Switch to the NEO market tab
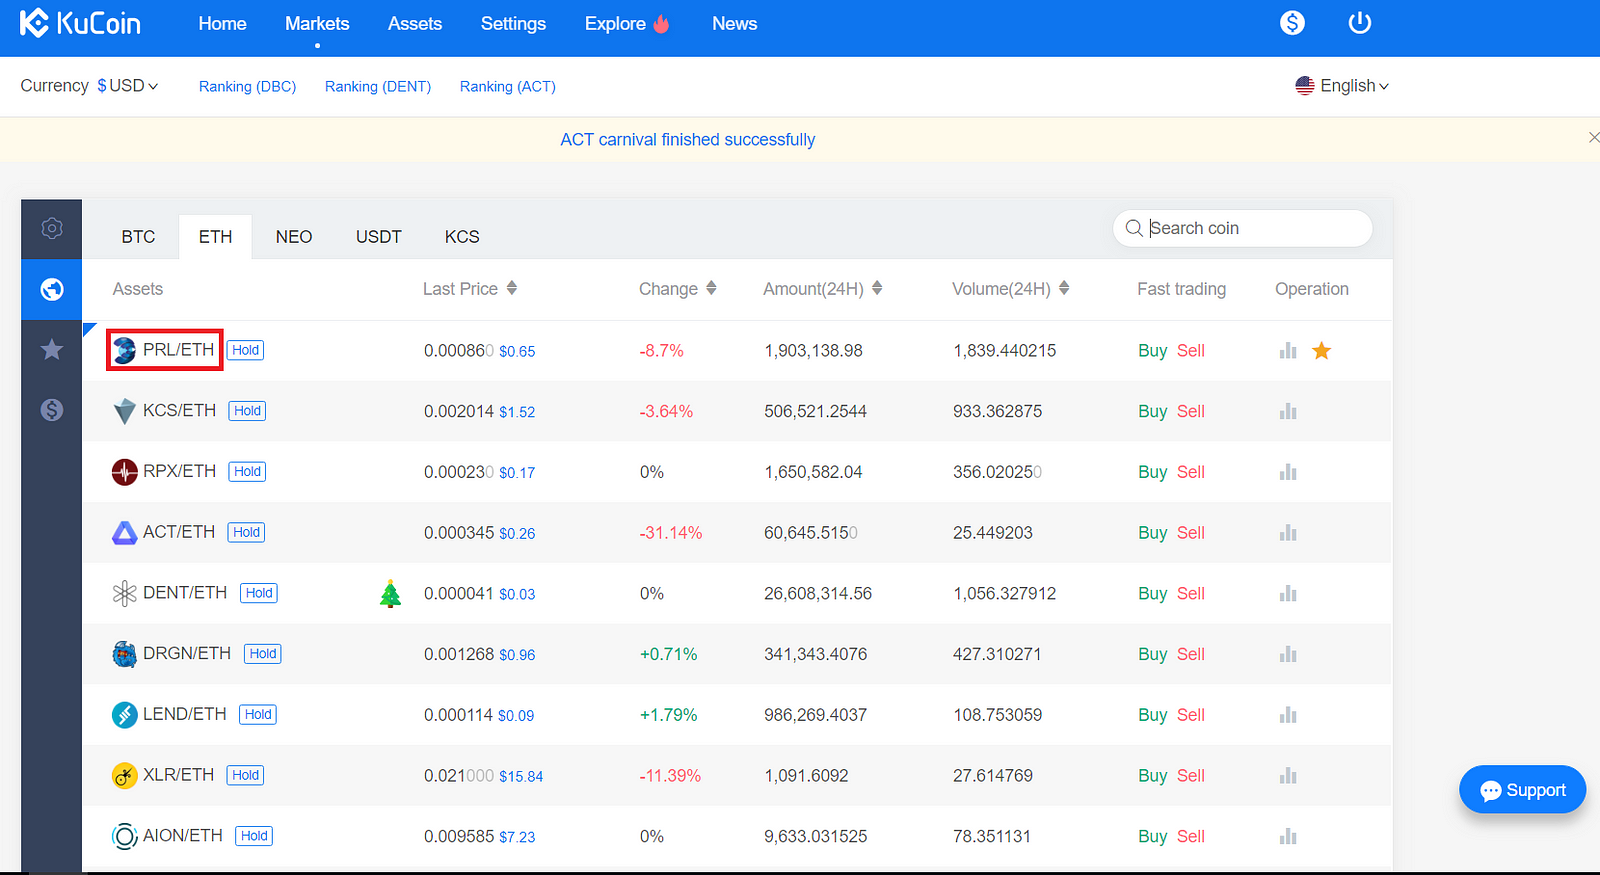This screenshot has height=875, width=1600. point(294,237)
